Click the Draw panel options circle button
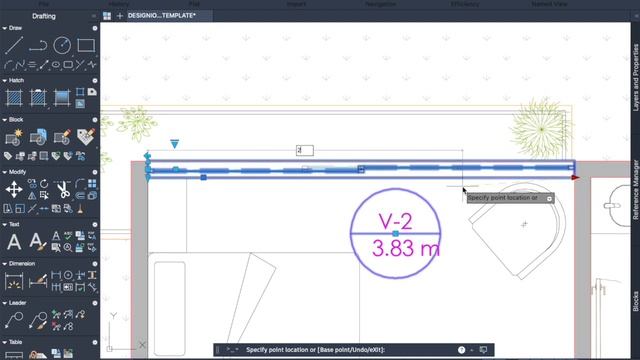The height and width of the screenshot is (360, 640). pyautogui.click(x=95, y=28)
